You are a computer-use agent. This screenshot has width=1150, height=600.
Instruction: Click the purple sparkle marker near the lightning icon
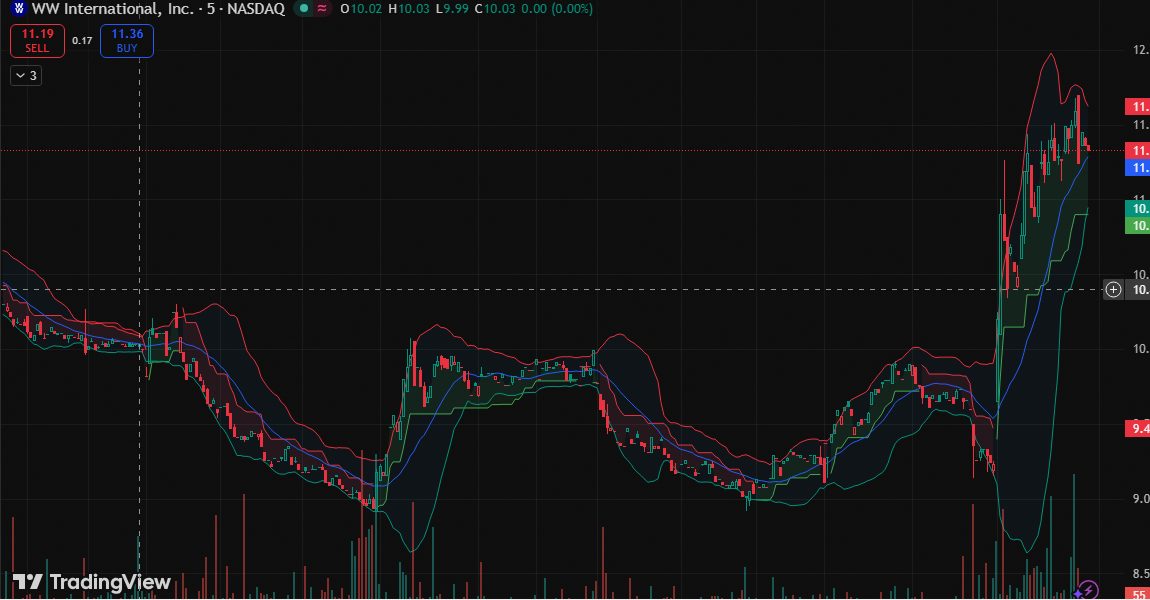tap(1078, 593)
